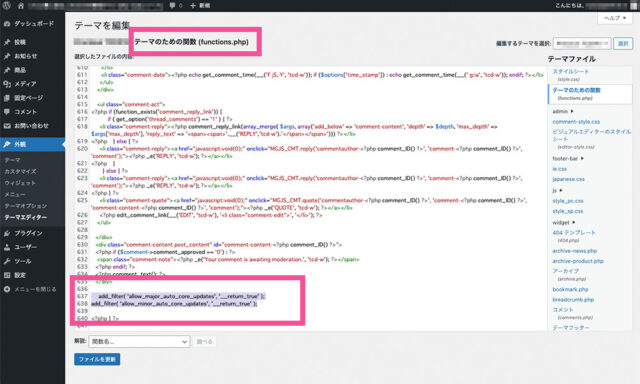Click the 調べる lookup button
Screen dimensions: 640x384
coord(204,342)
